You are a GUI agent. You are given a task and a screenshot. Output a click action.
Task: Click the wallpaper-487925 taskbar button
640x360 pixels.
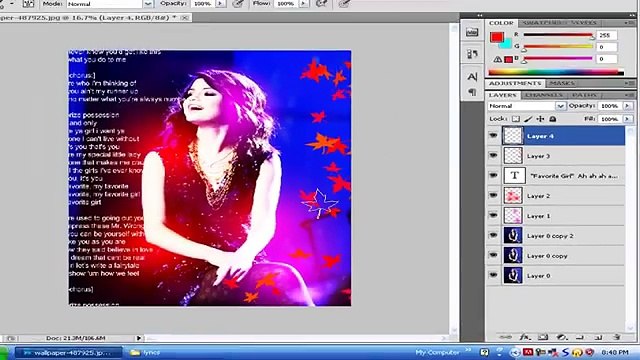pyautogui.click(x=69, y=353)
